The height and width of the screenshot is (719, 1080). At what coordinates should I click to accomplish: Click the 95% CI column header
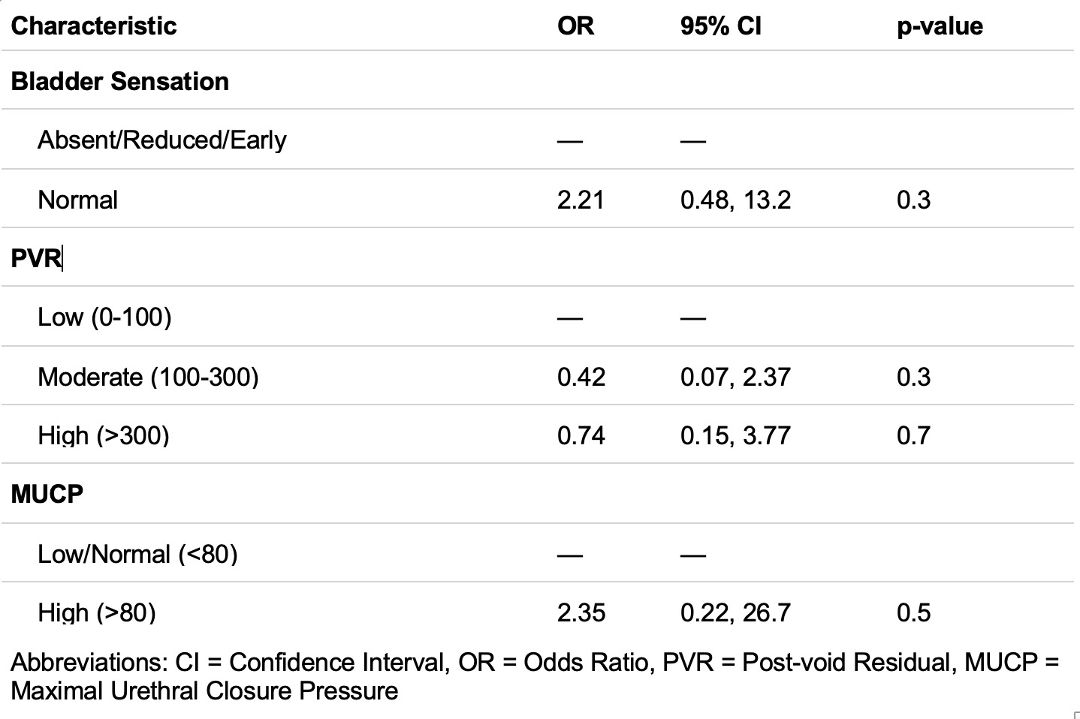[x=720, y=26]
